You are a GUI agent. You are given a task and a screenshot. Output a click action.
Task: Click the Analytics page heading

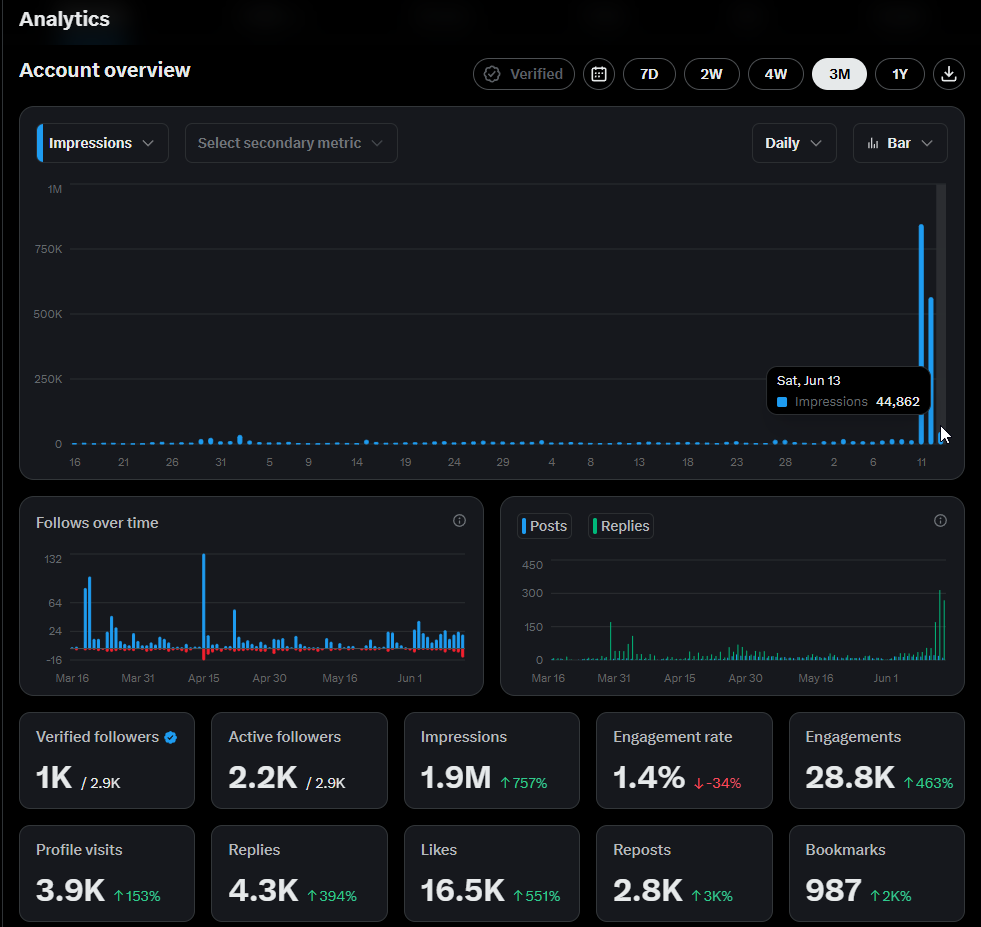(x=64, y=19)
